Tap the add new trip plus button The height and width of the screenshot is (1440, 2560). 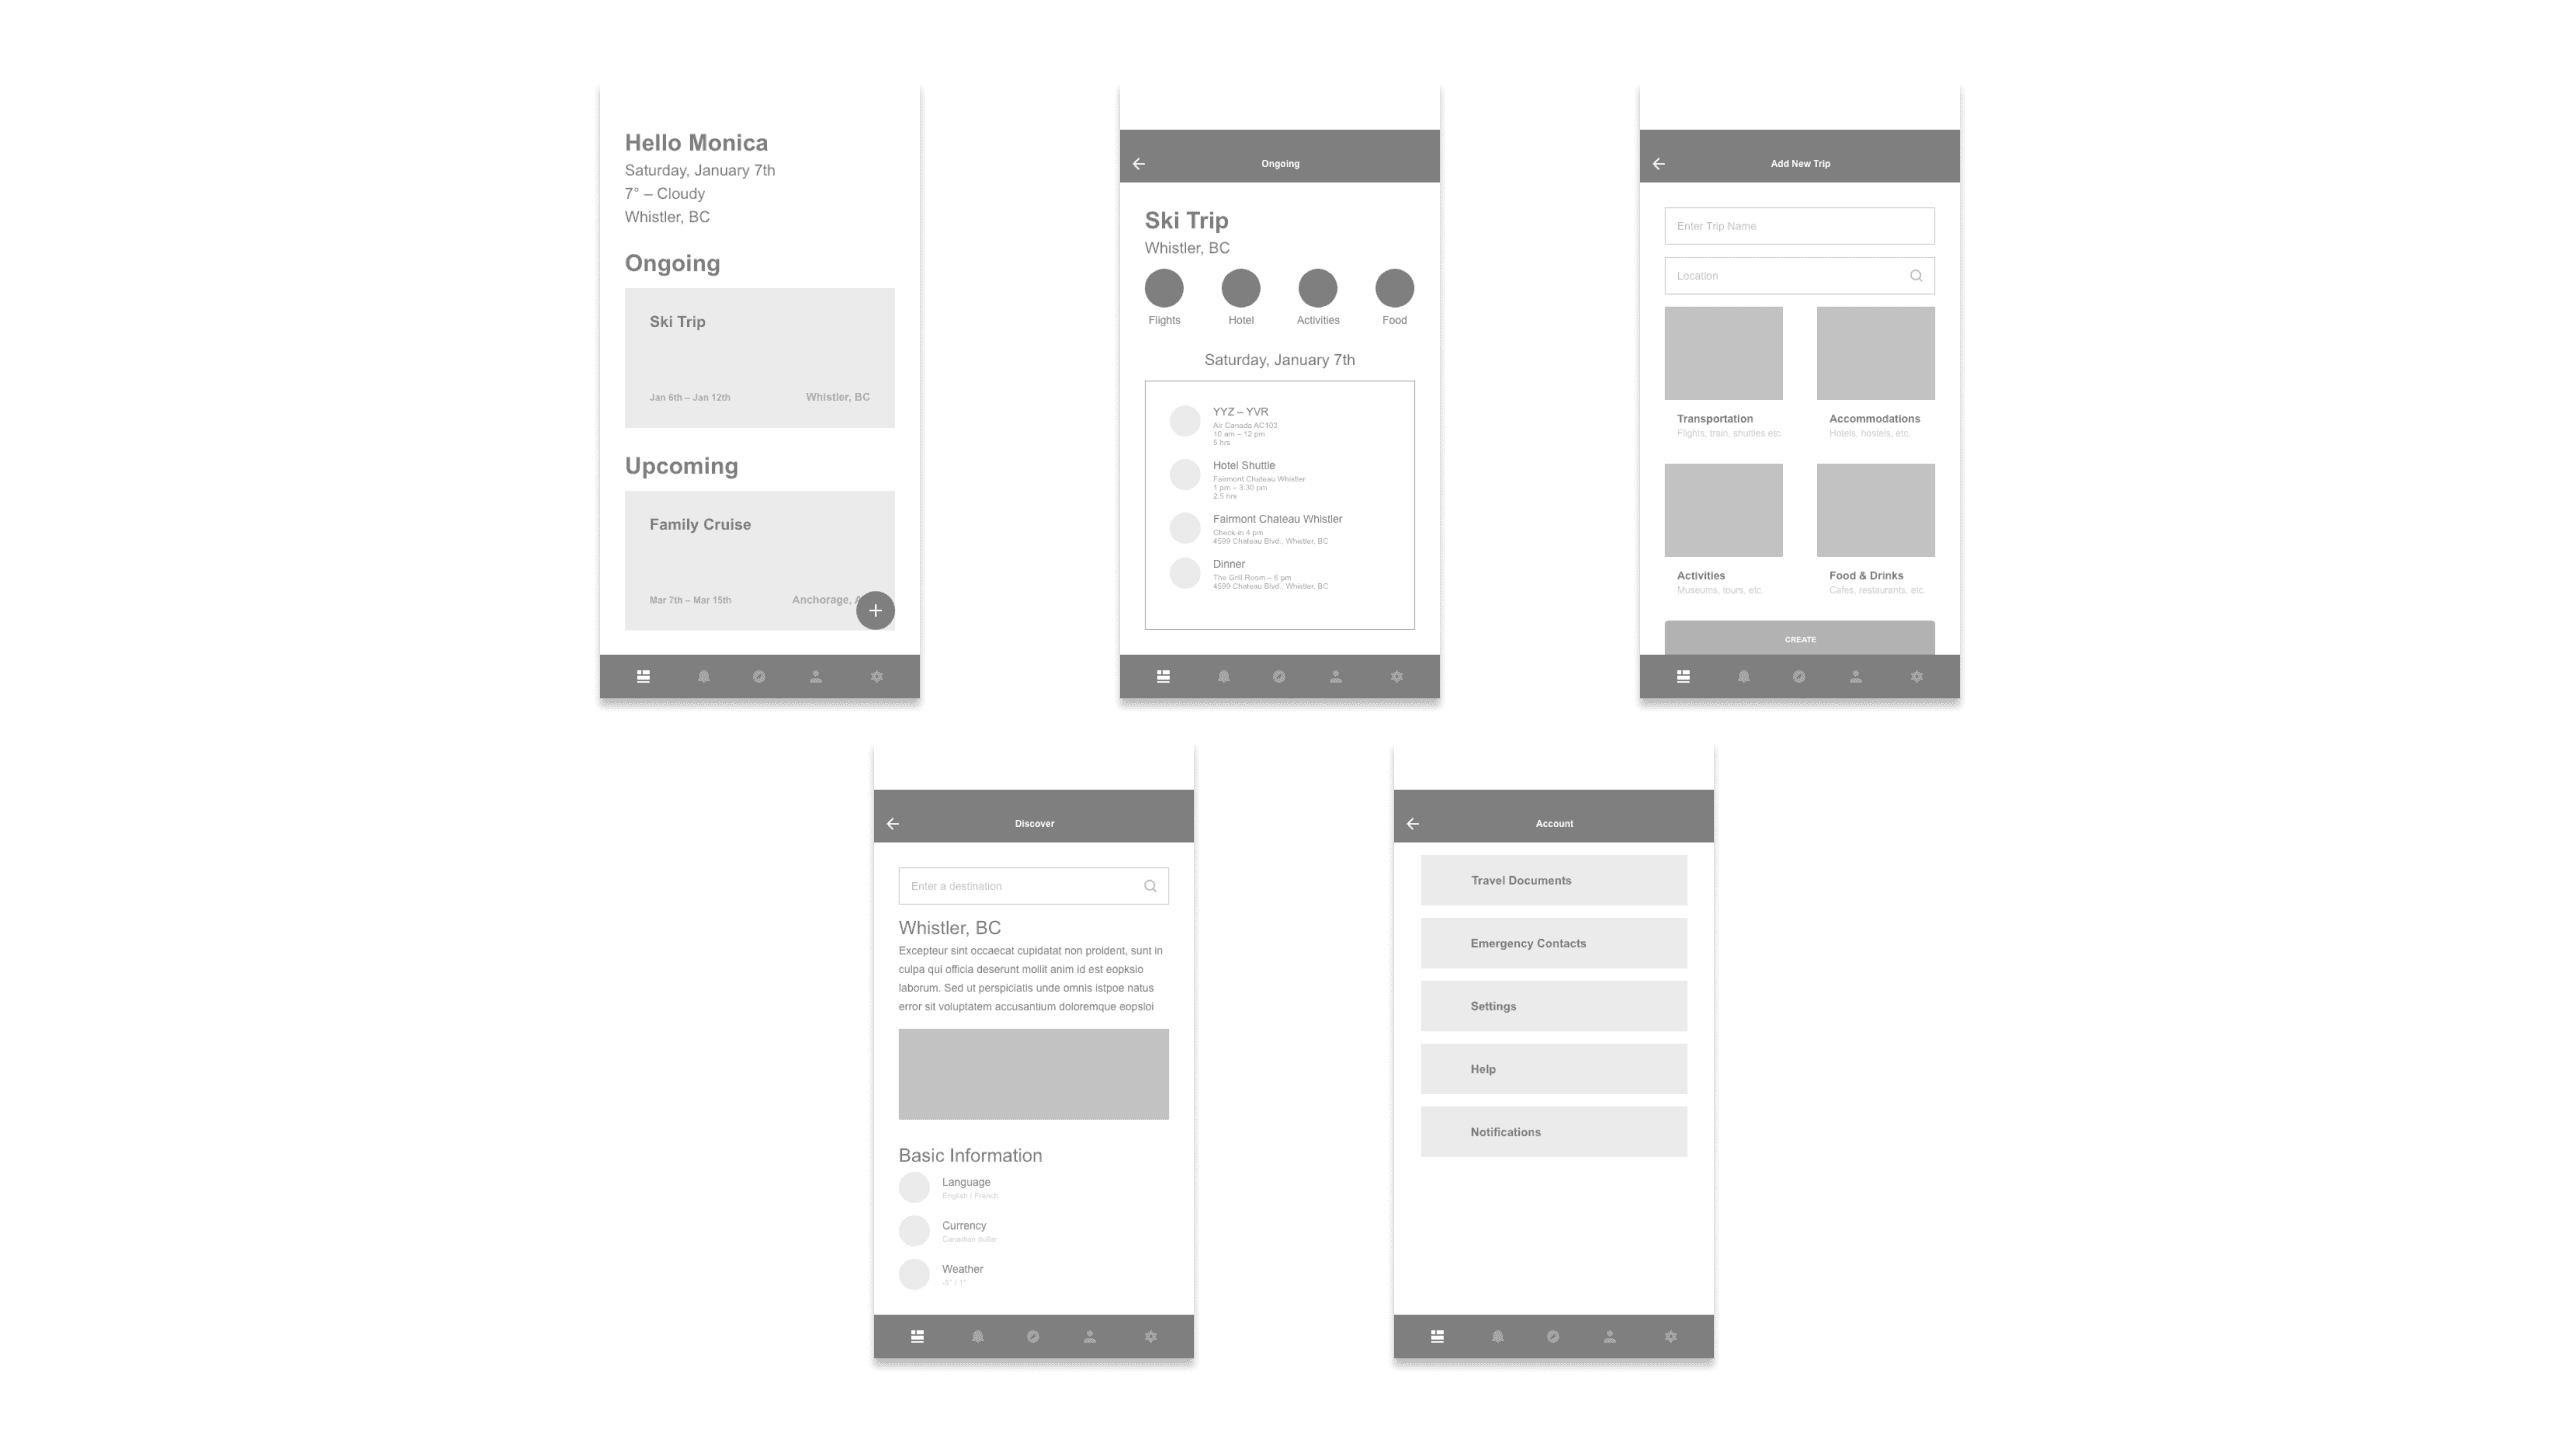click(x=876, y=610)
